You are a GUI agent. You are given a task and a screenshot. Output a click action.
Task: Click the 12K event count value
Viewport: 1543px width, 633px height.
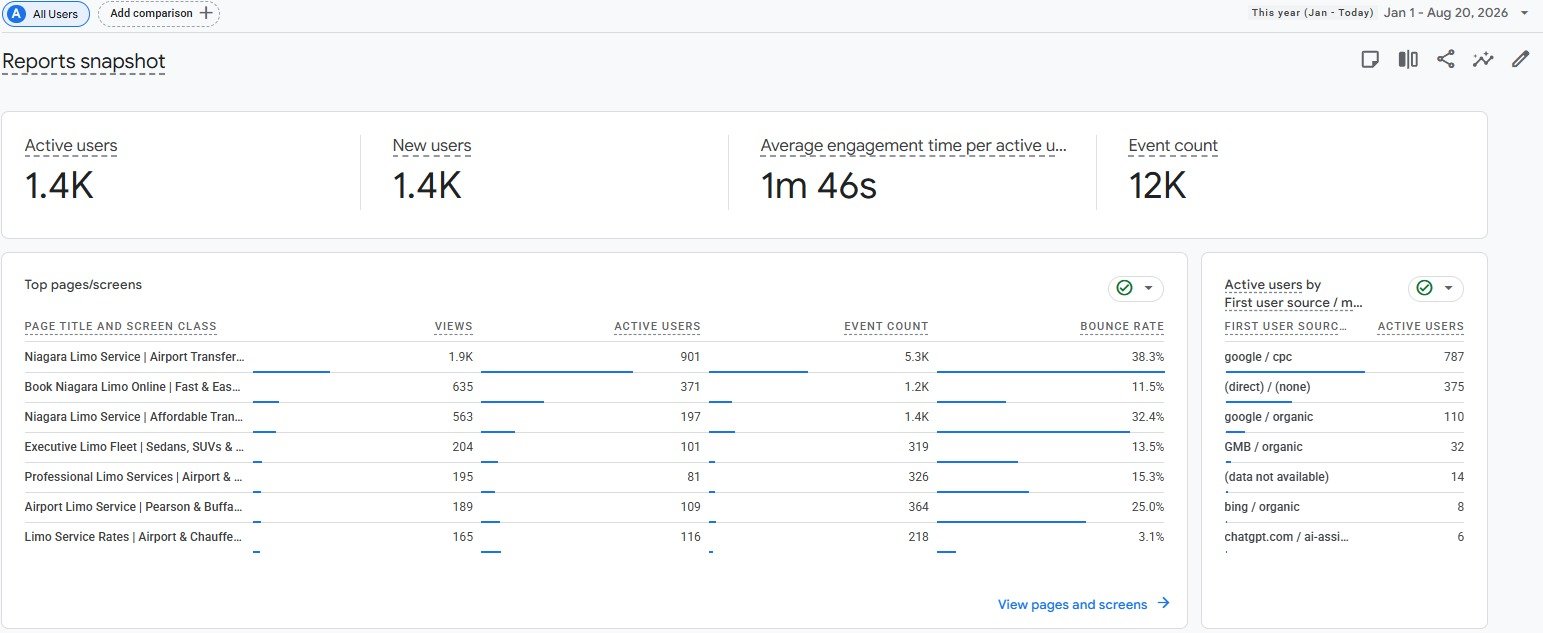click(x=1157, y=186)
